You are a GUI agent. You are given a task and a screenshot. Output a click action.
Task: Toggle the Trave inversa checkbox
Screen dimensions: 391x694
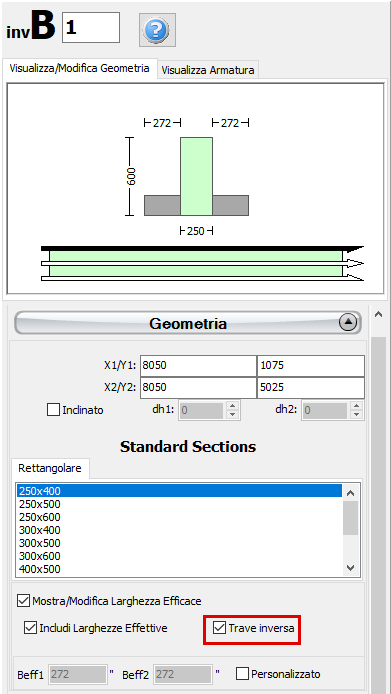[220, 628]
